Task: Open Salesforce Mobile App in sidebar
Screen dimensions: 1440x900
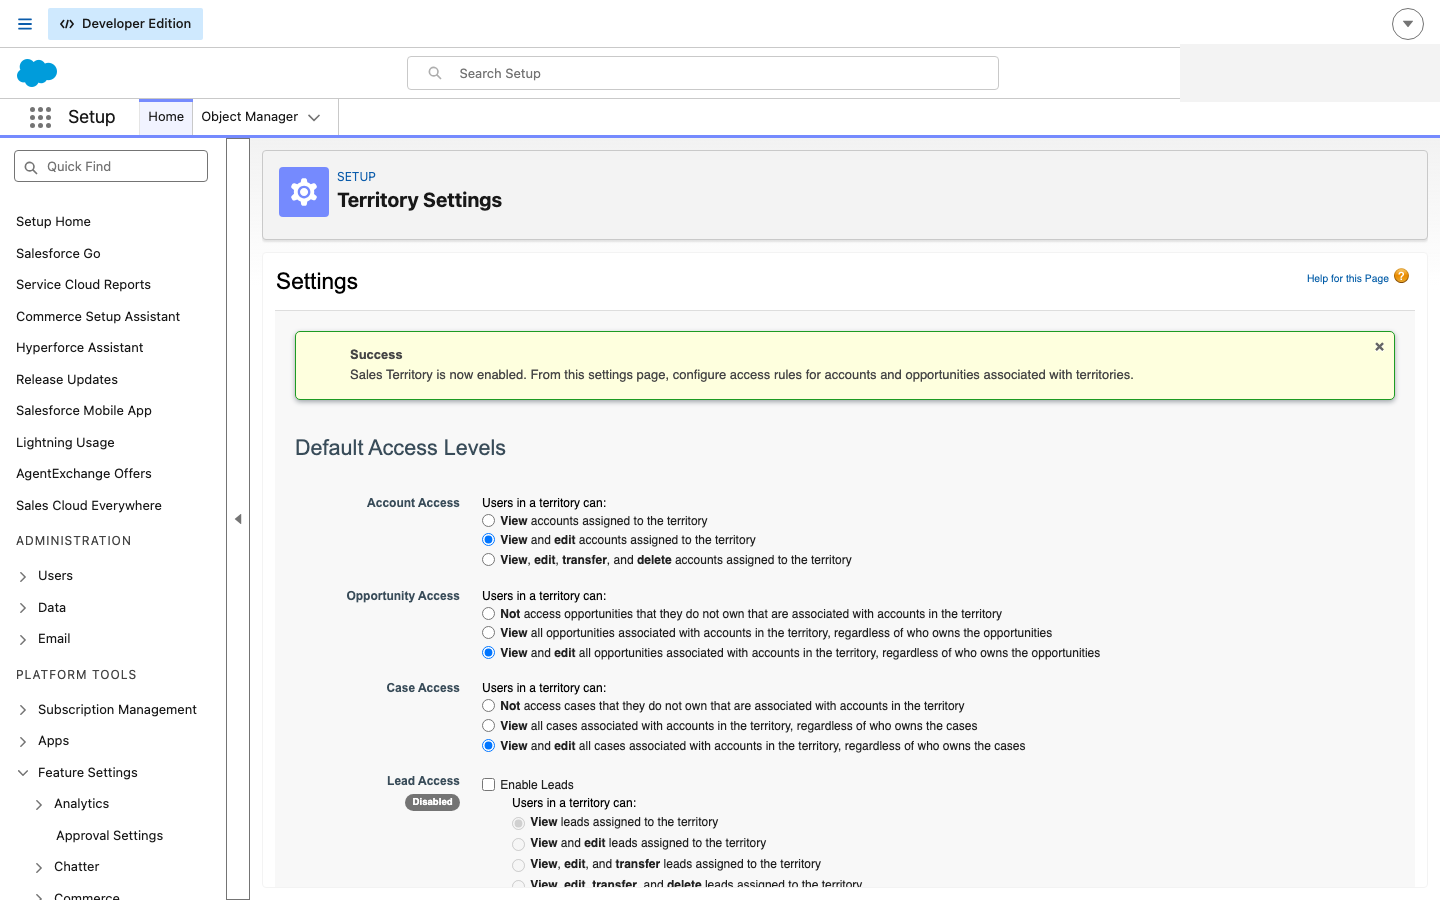Action: click(84, 411)
